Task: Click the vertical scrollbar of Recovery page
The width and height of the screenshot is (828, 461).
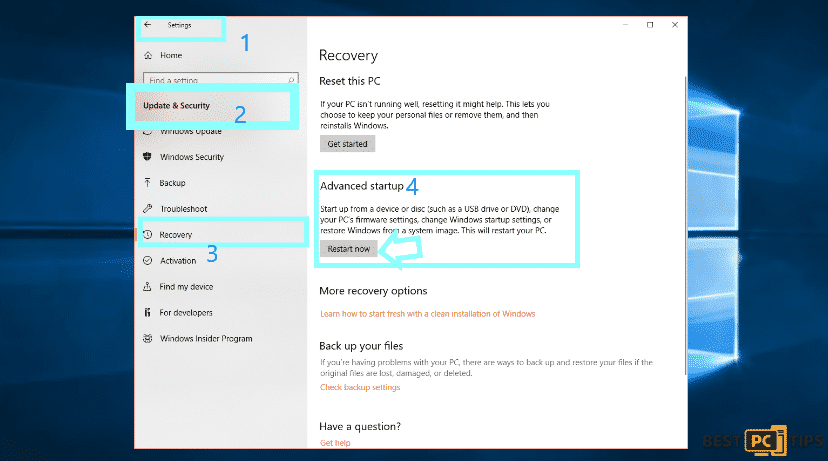Action: point(685,226)
